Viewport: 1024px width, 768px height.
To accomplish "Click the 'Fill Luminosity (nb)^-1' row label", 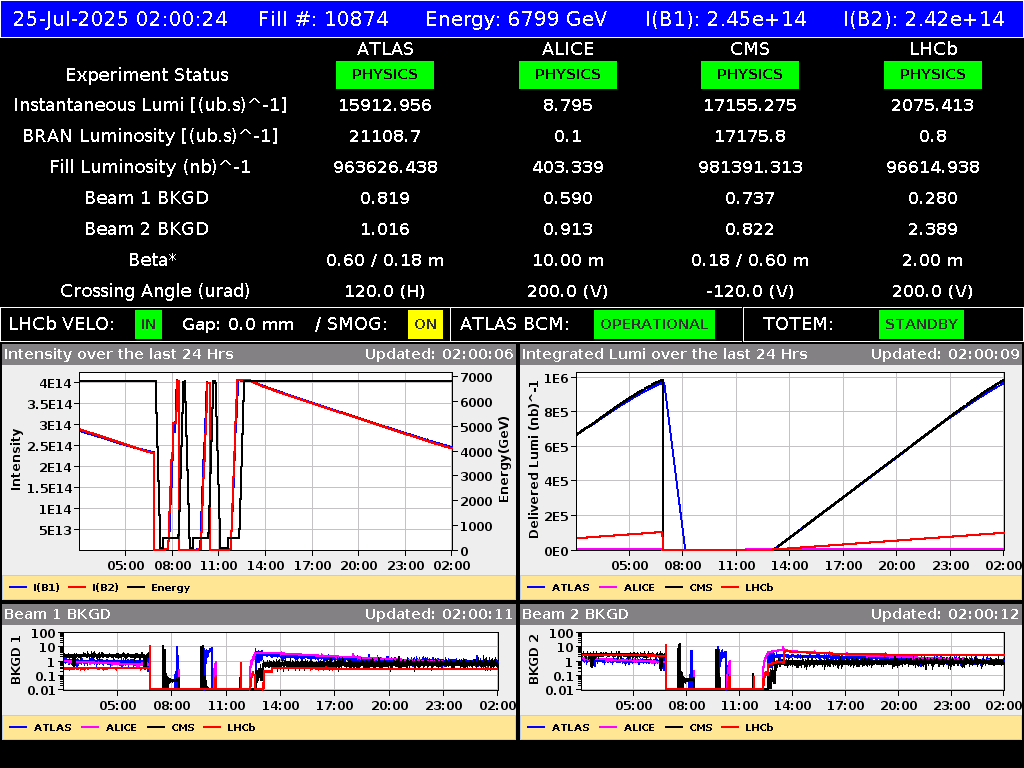I will click(x=150, y=167).
